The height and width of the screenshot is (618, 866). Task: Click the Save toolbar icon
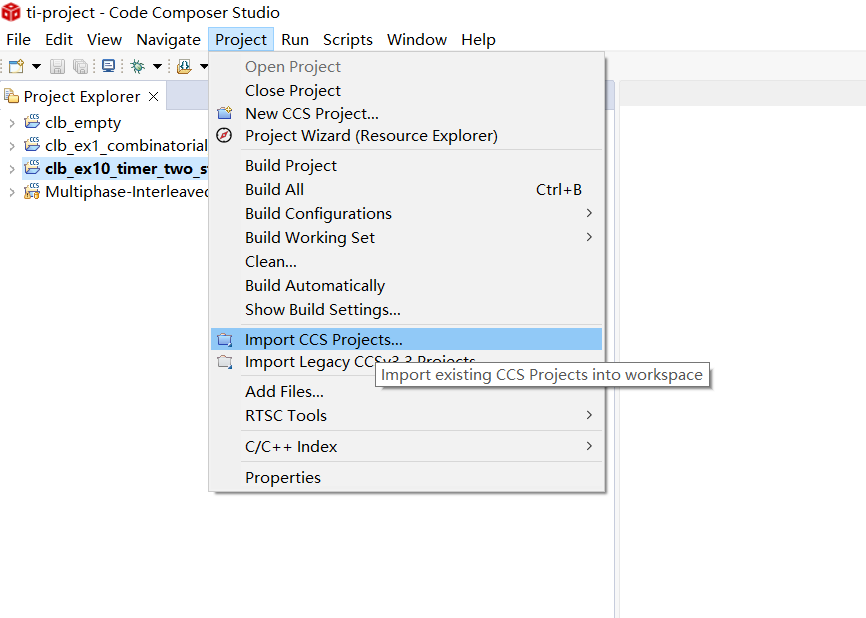click(x=56, y=66)
